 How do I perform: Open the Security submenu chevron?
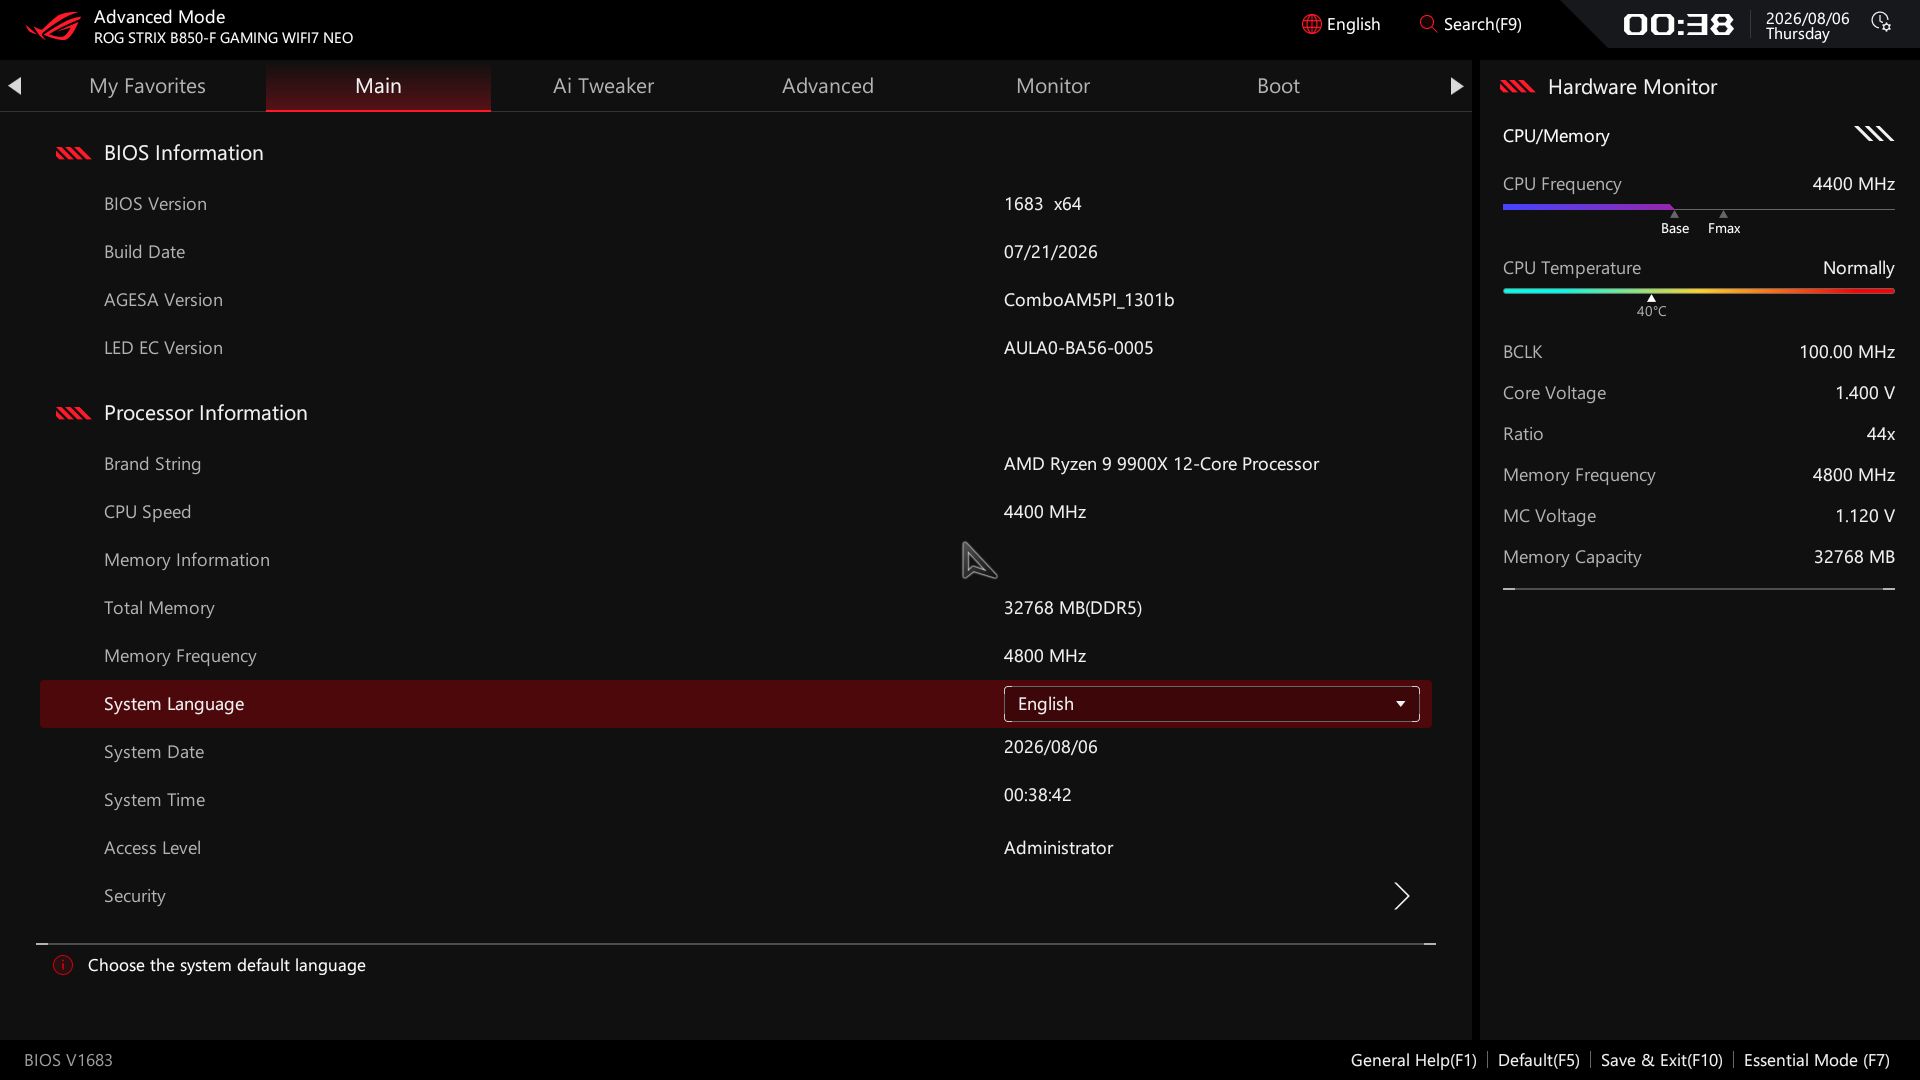1401,896
